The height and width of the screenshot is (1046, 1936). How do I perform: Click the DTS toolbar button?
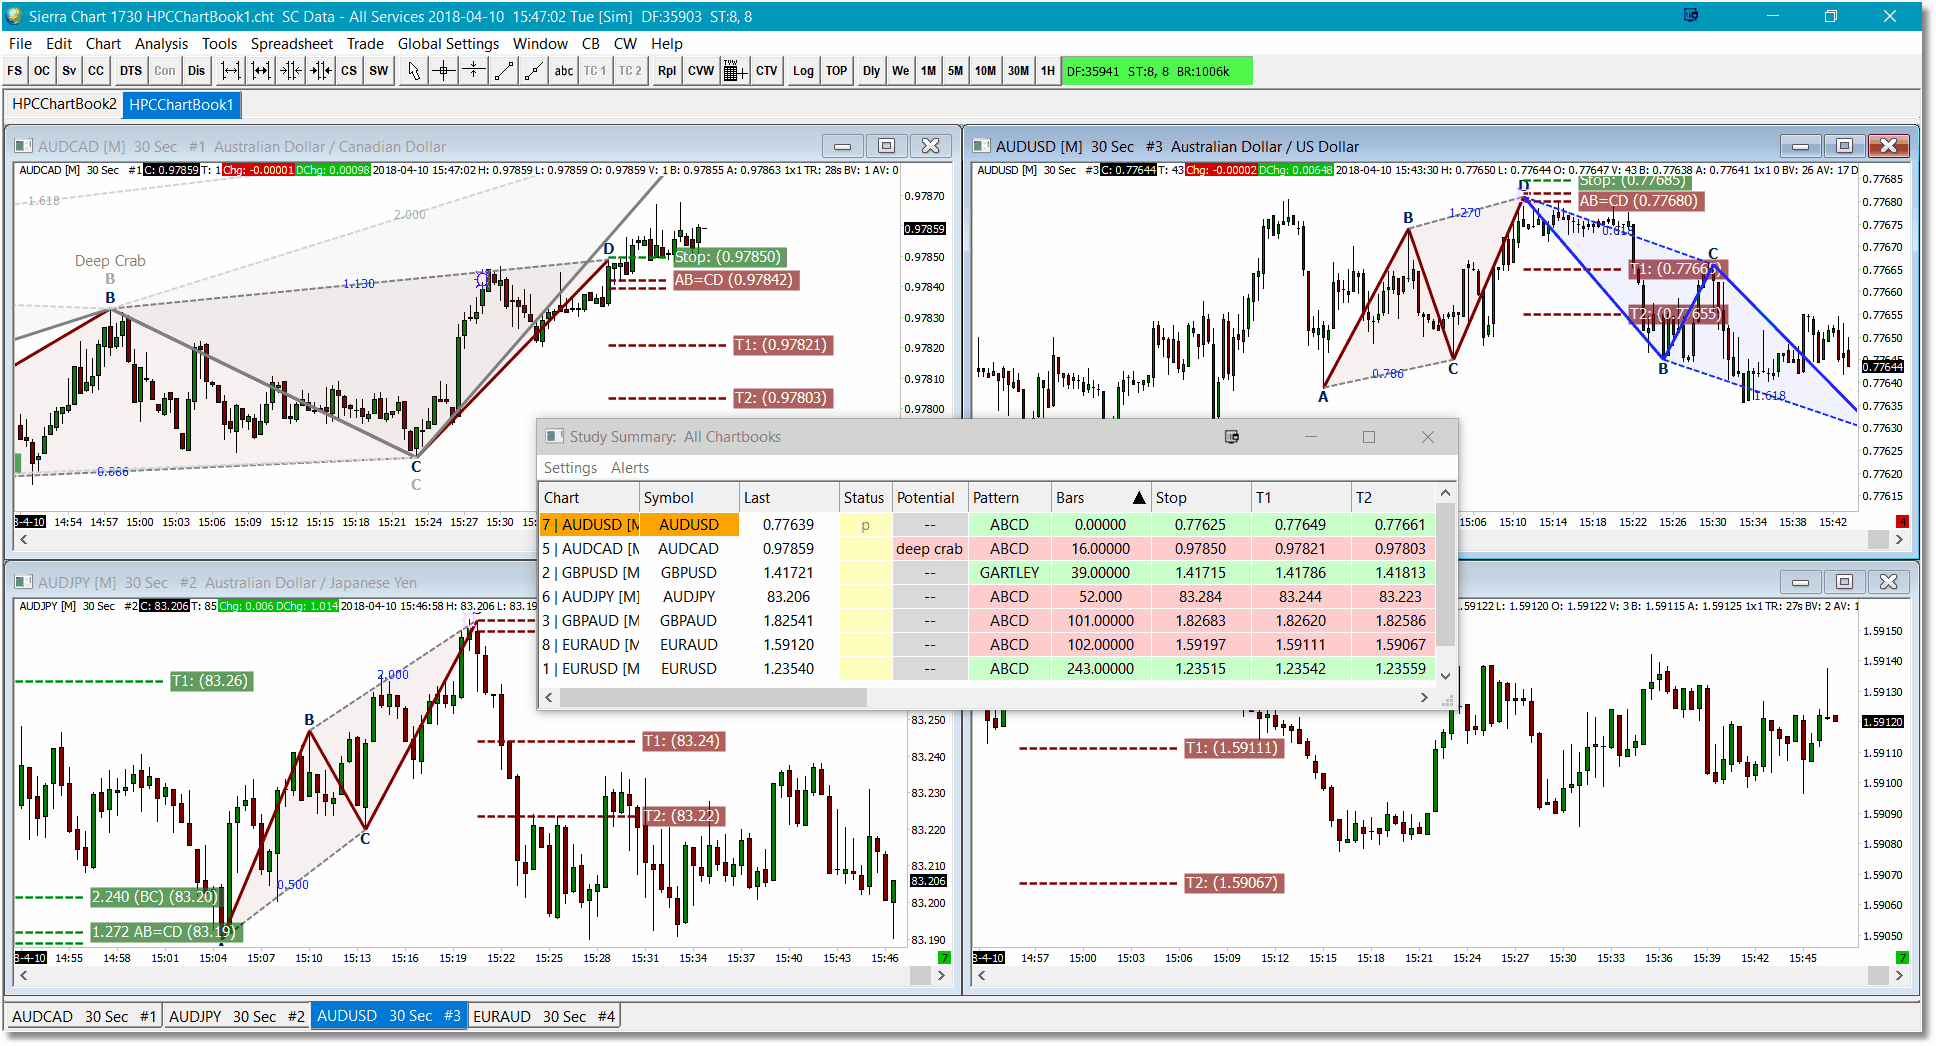pyautogui.click(x=131, y=71)
